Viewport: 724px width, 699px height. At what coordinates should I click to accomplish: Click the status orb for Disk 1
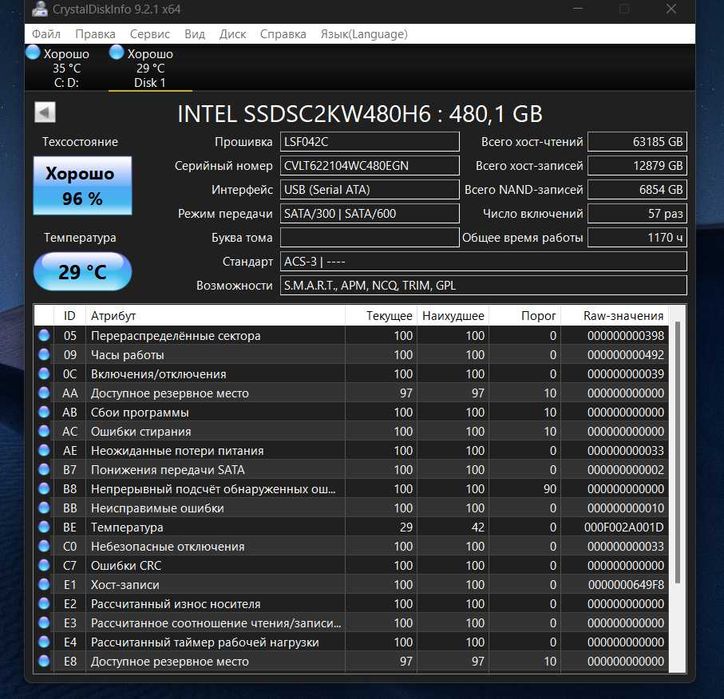coord(116,52)
